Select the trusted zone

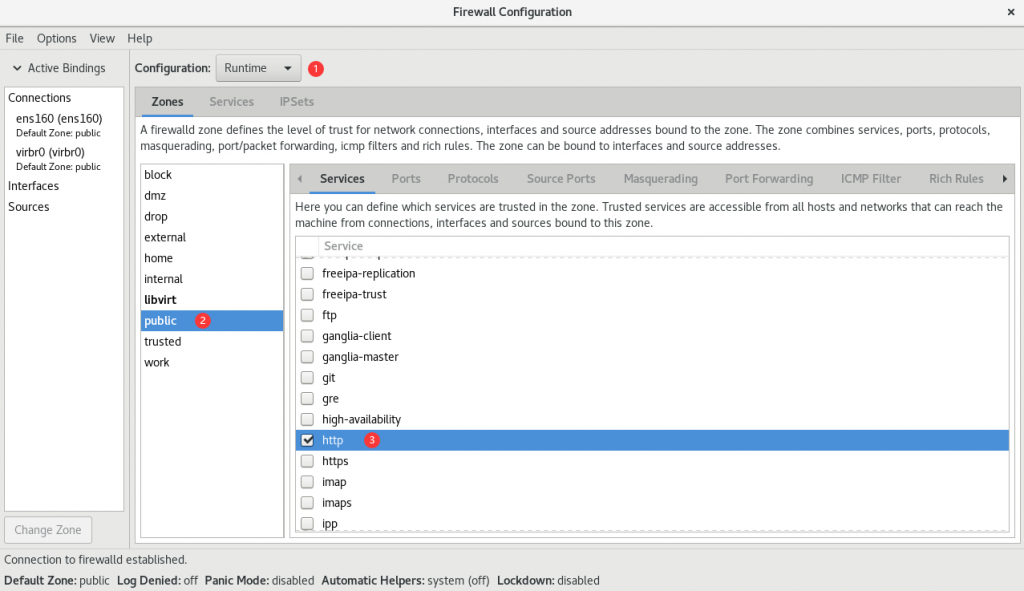tap(163, 341)
